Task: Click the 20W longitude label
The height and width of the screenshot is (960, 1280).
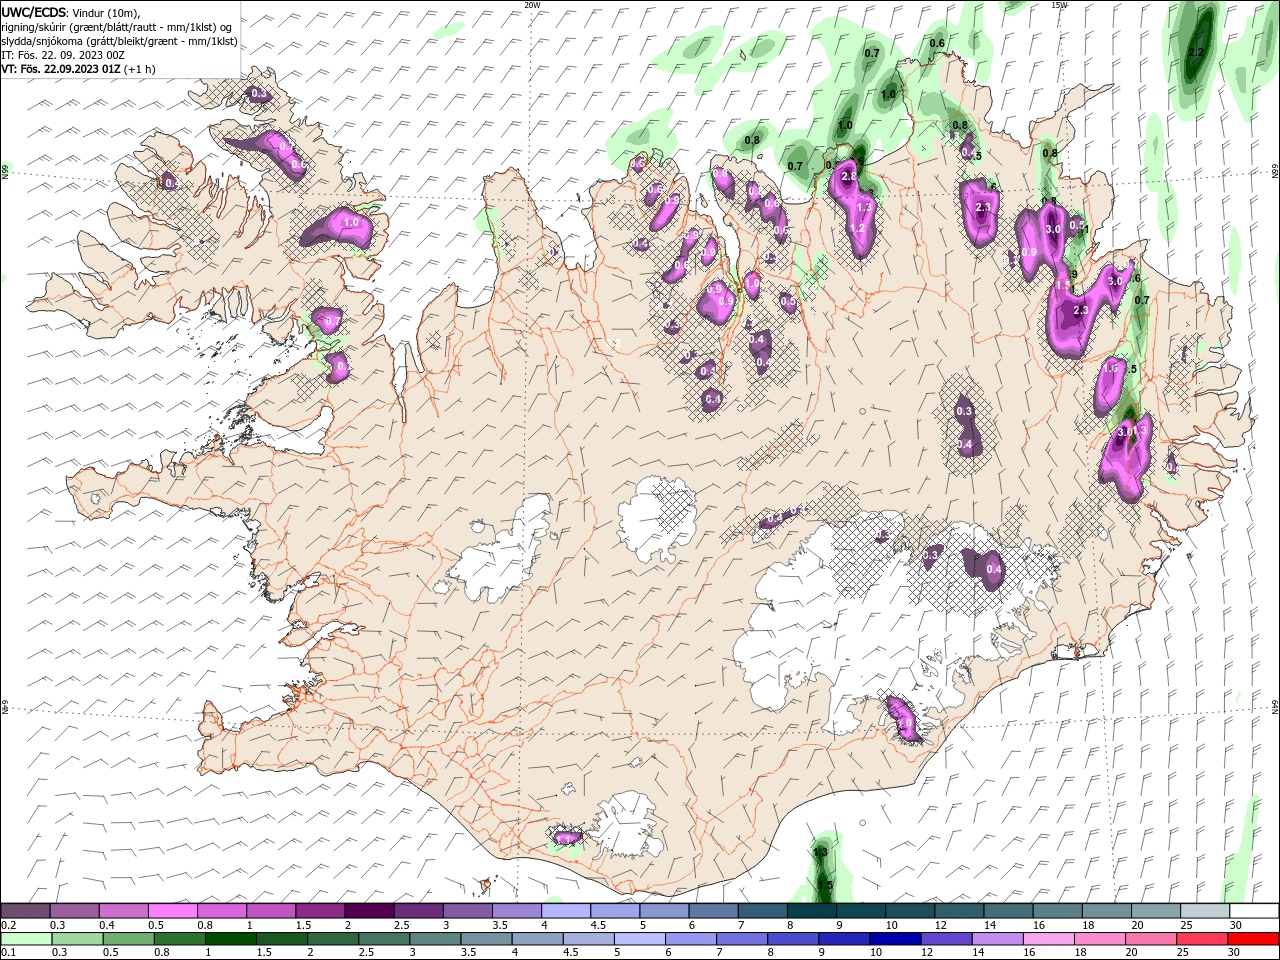Action: pos(532,4)
